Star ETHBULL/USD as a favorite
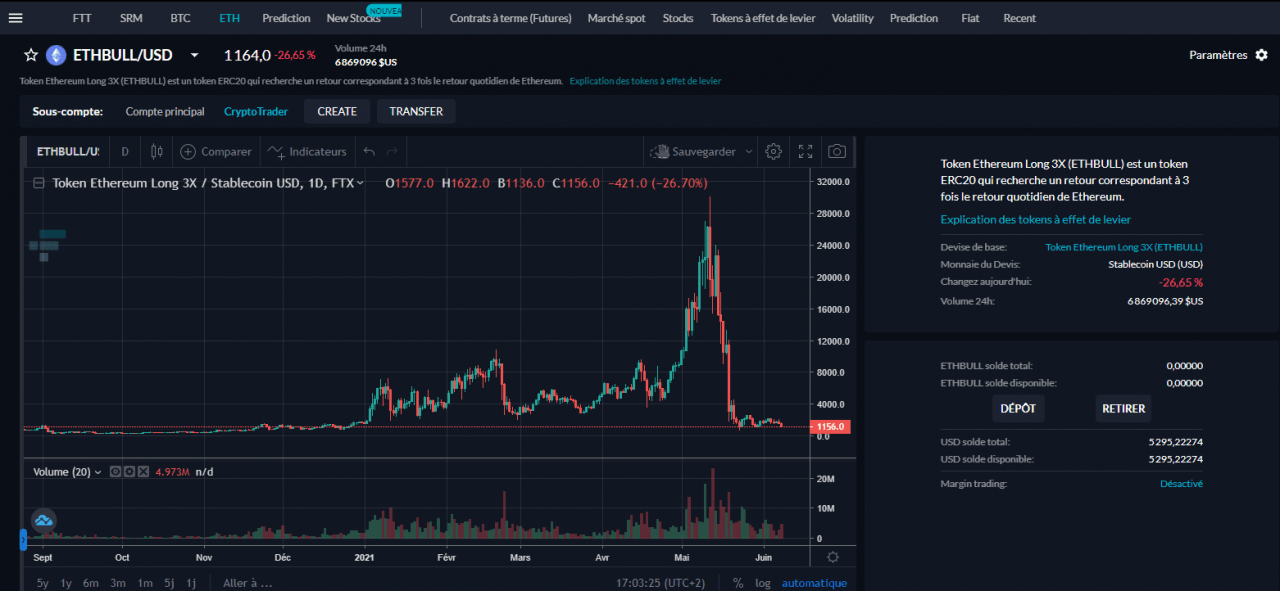Viewport: 1280px width, 591px height. coord(30,55)
